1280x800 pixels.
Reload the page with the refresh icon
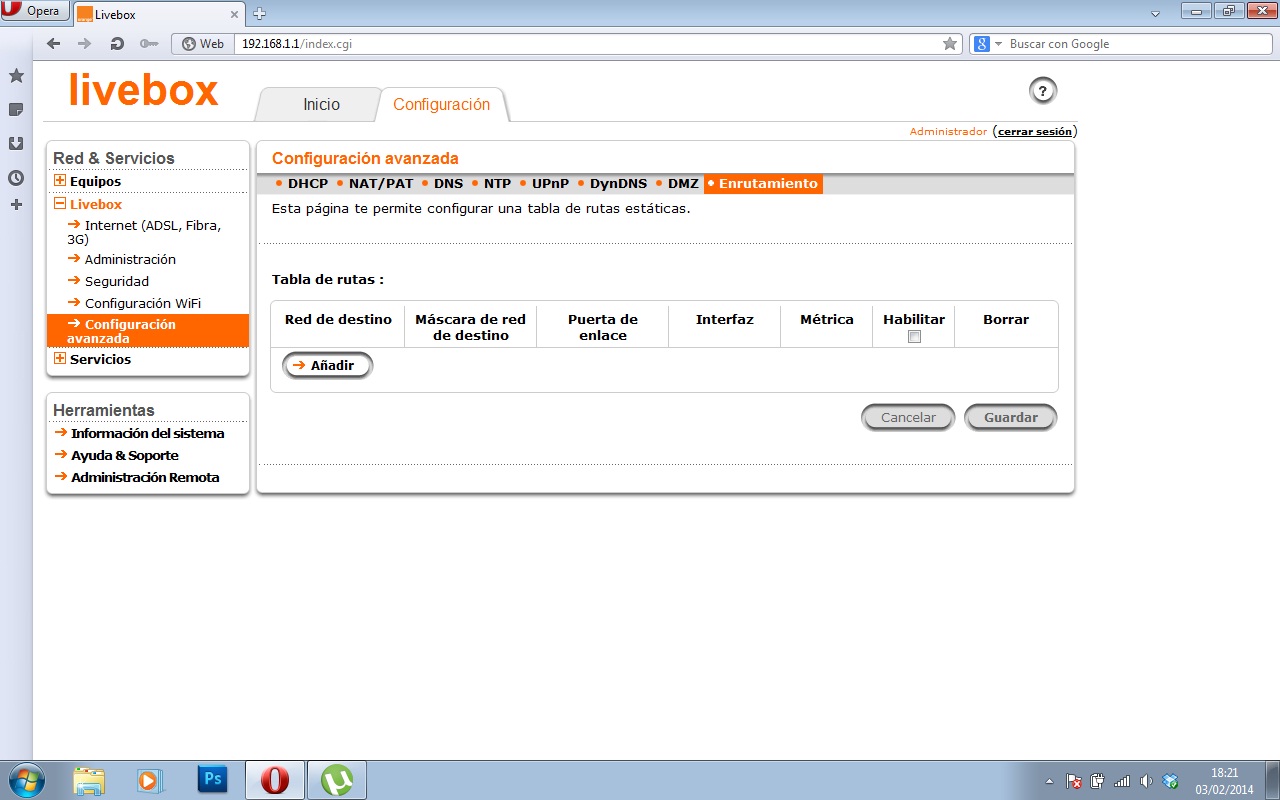117,44
